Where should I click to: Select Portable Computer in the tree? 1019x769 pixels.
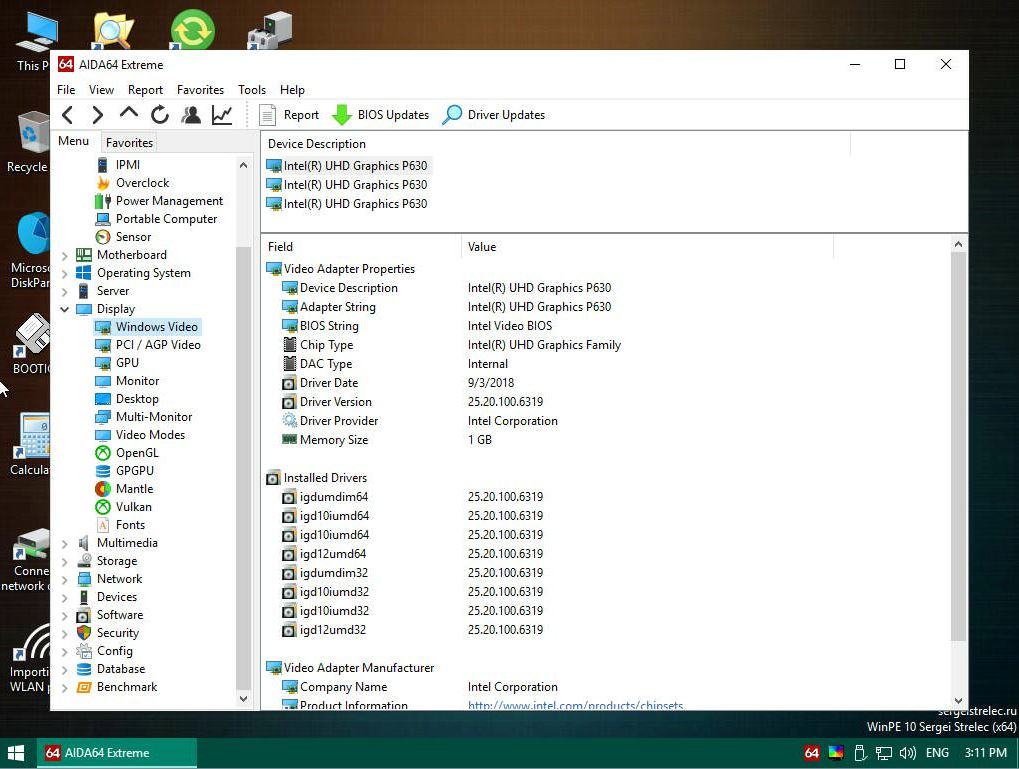166,219
